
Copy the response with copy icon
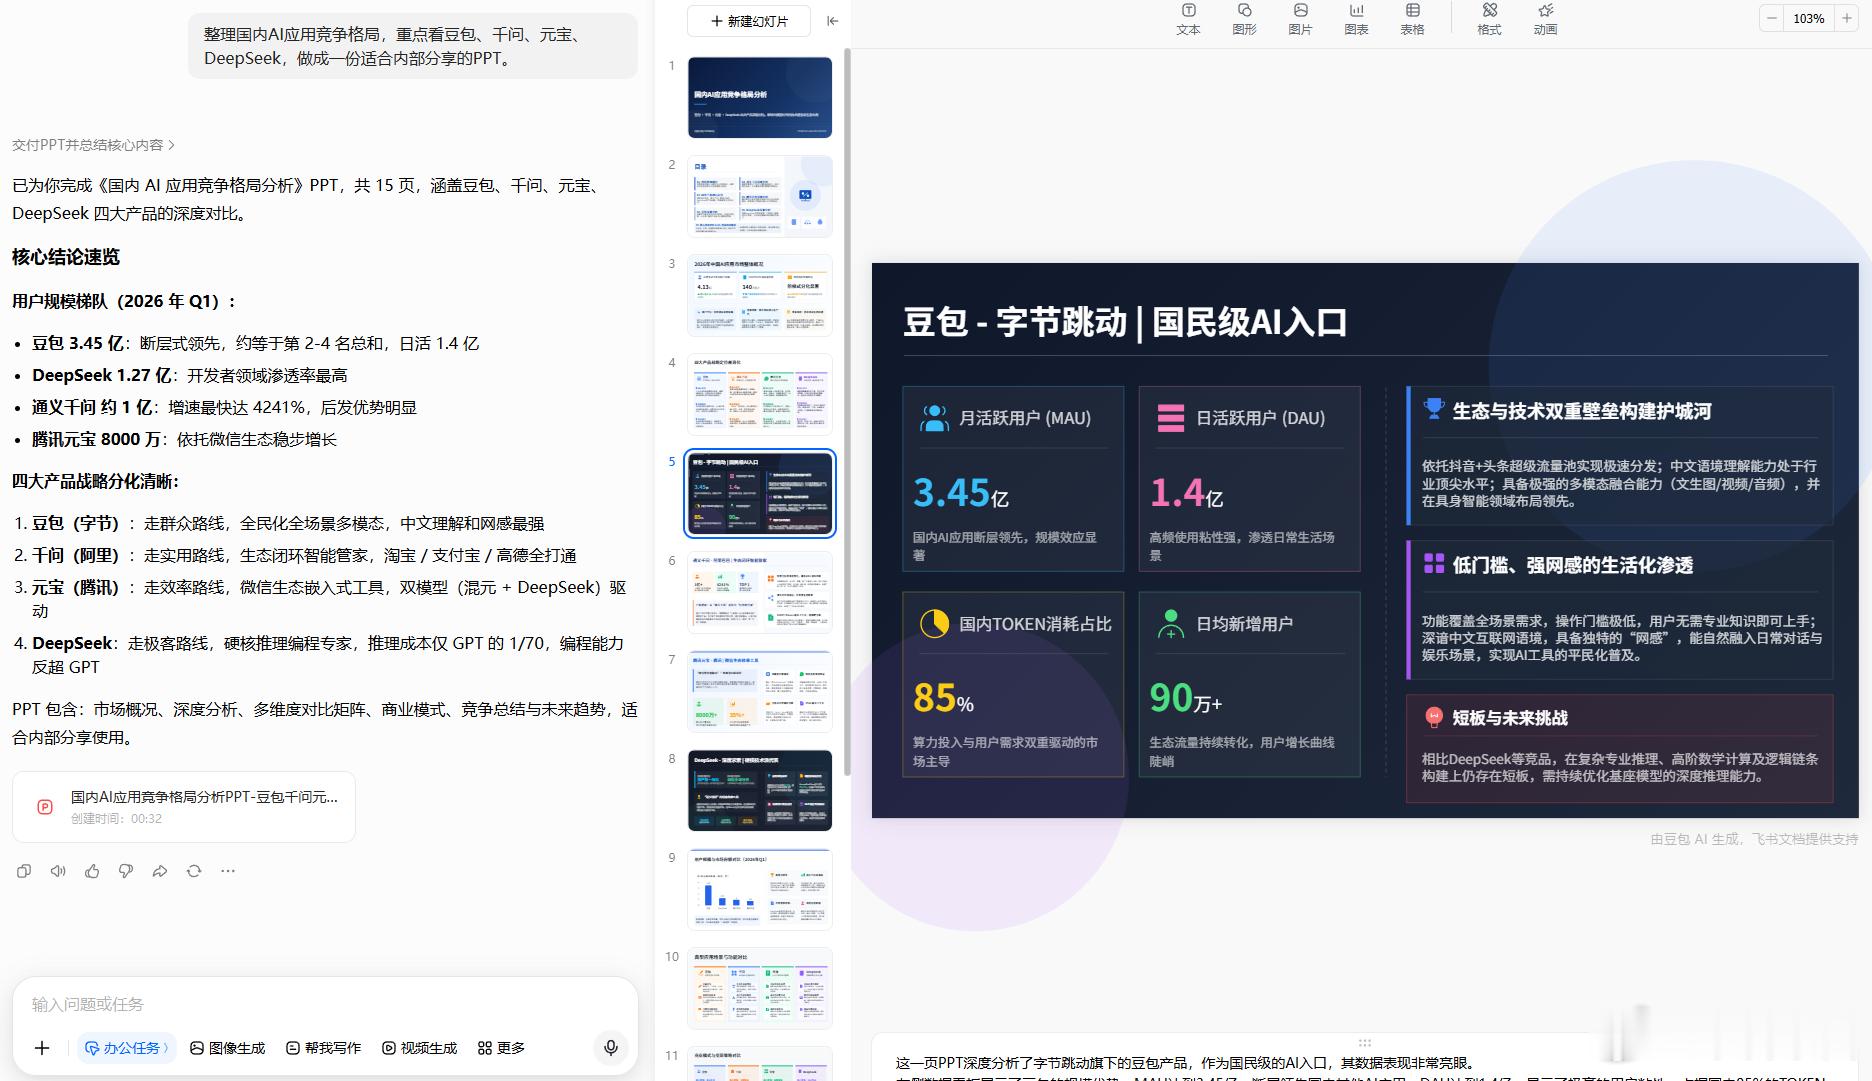tap(24, 871)
